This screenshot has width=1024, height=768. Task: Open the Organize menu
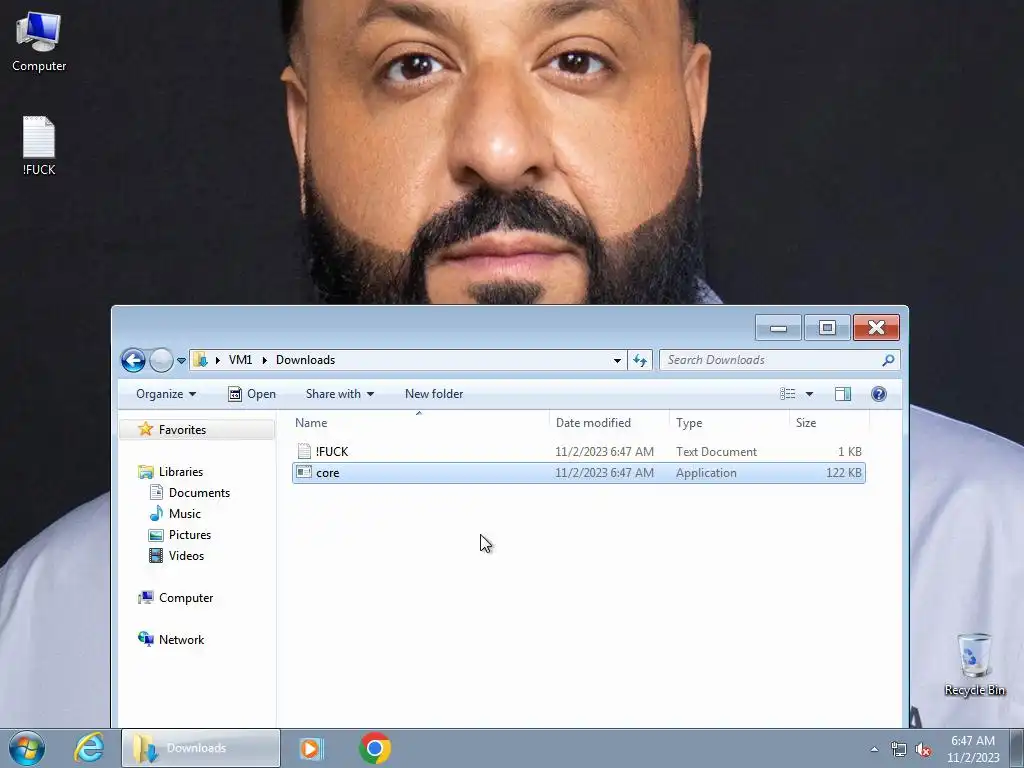[x=166, y=394]
